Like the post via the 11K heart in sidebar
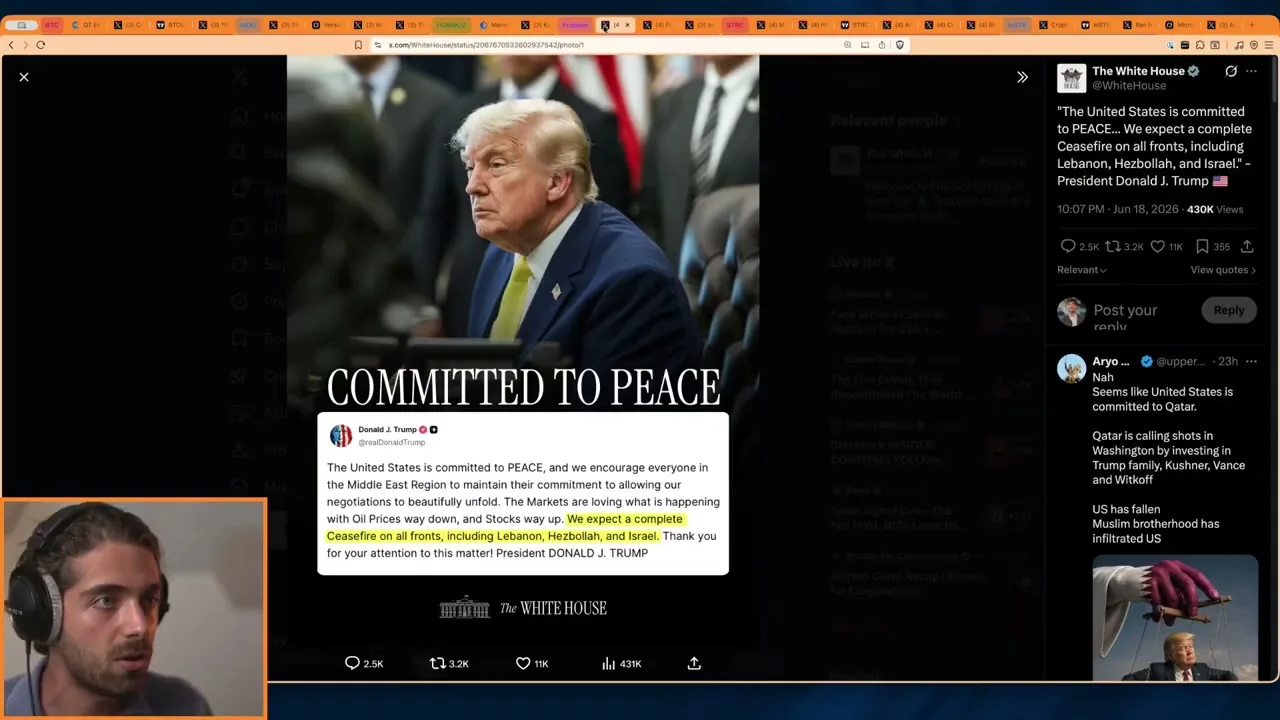 1157,246
